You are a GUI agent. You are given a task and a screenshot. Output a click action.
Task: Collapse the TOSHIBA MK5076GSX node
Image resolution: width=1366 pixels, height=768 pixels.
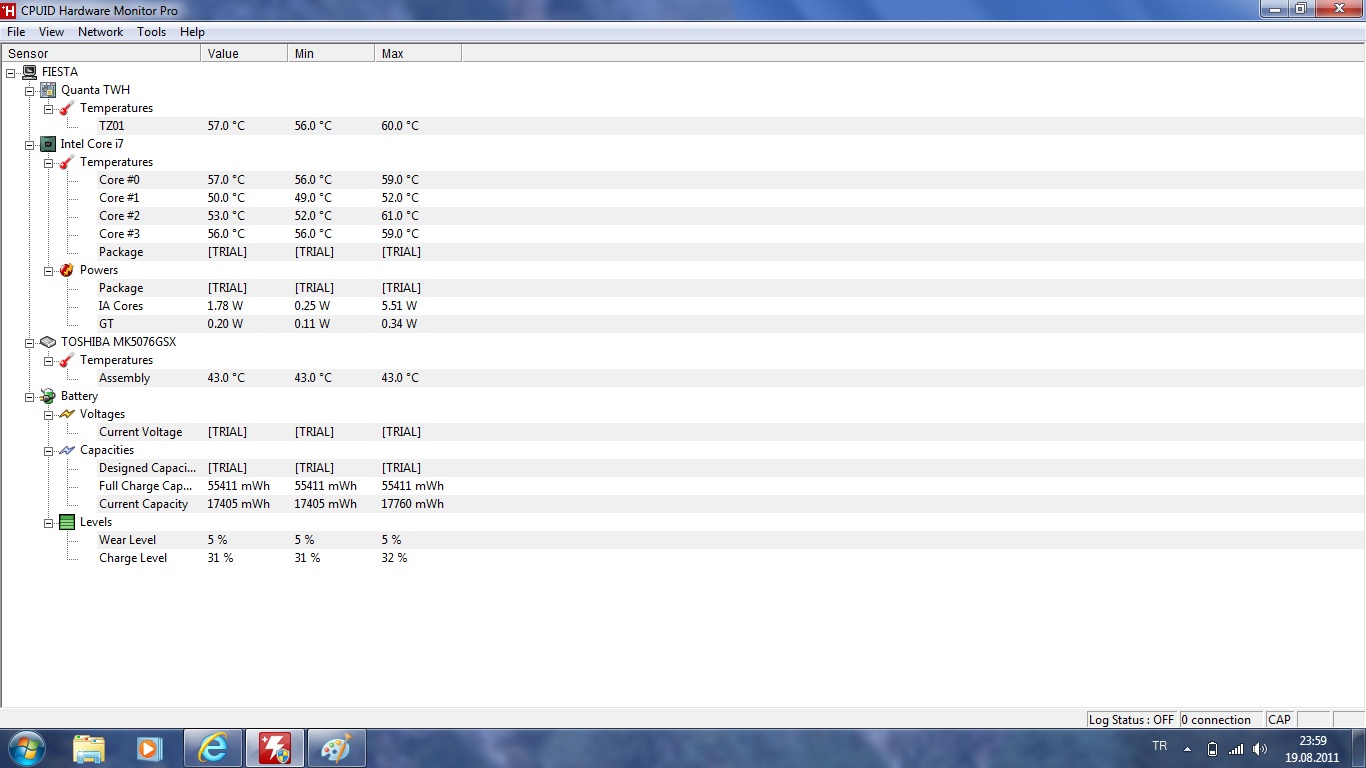tap(30, 342)
